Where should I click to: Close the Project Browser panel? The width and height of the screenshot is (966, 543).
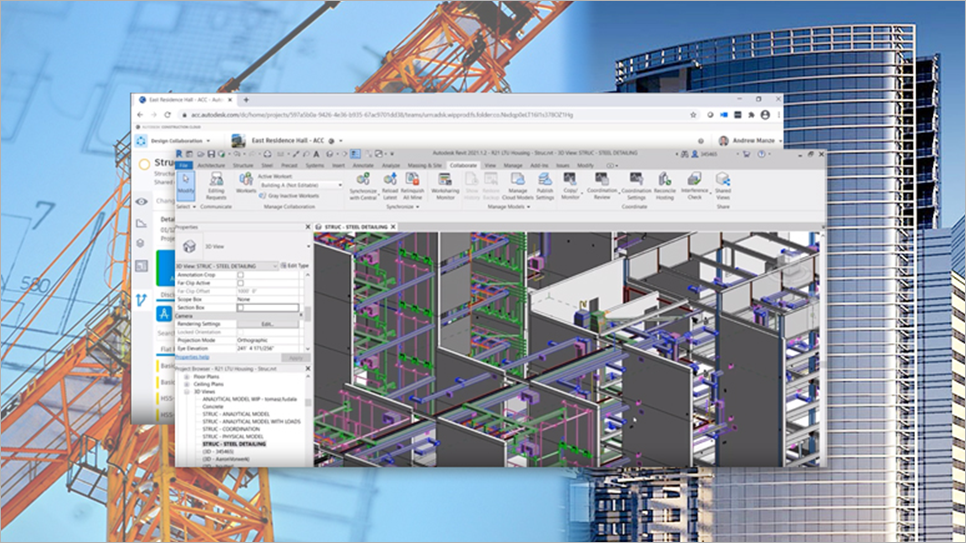click(308, 369)
